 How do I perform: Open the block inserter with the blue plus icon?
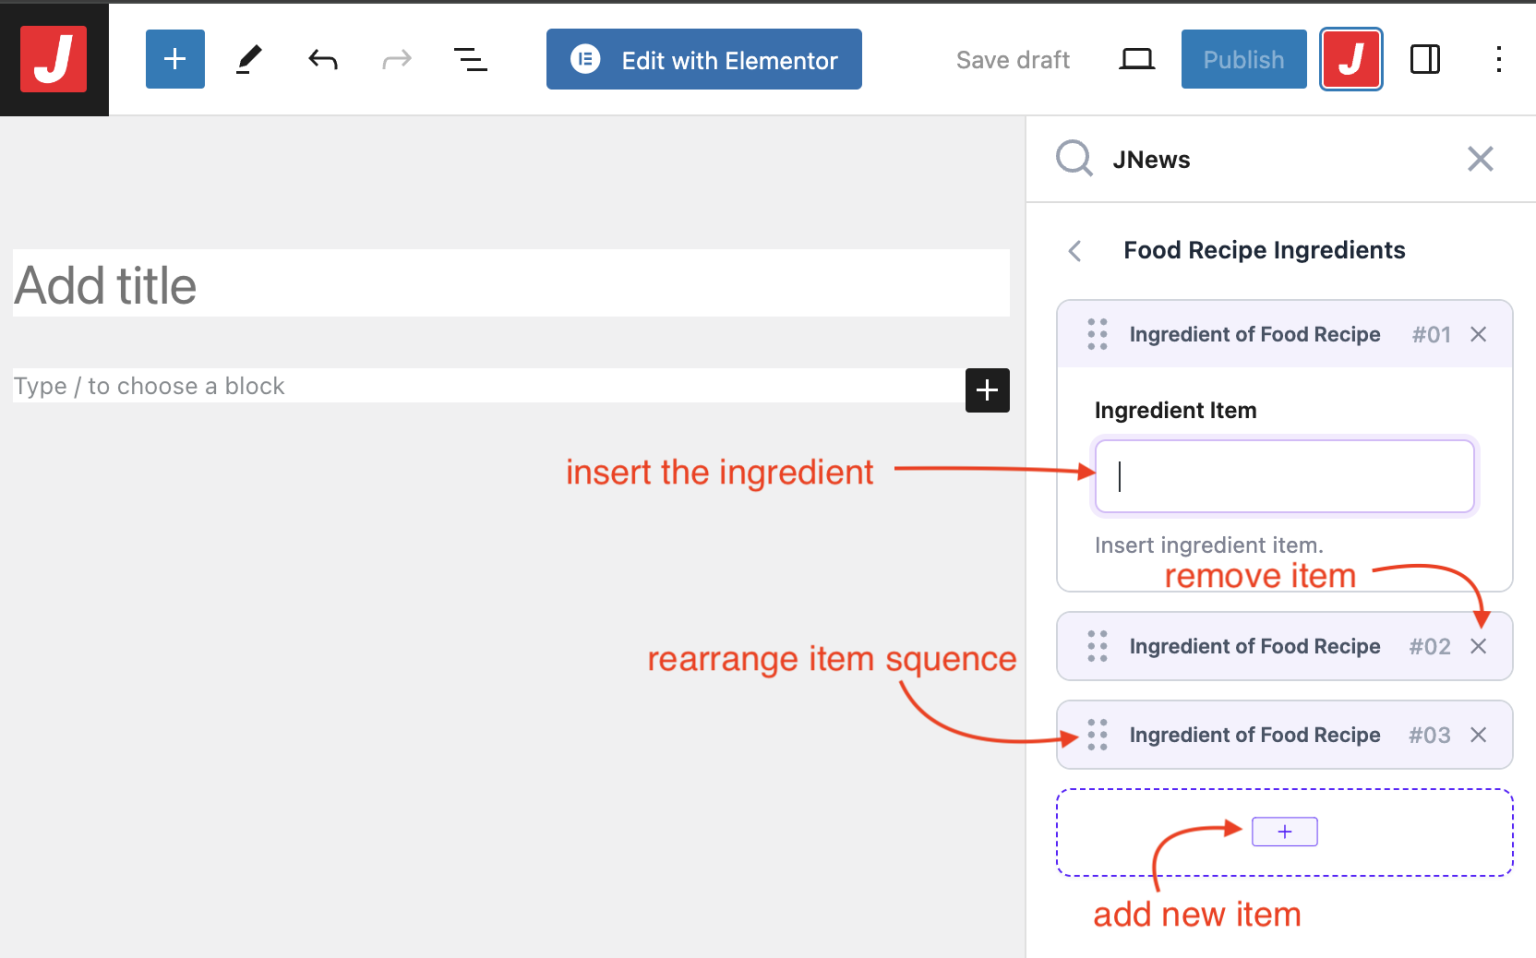coord(175,59)
